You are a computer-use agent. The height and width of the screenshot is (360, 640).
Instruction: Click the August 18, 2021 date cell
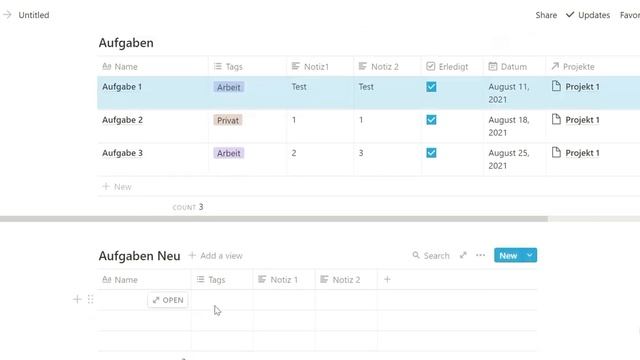(x=515, y=126)
